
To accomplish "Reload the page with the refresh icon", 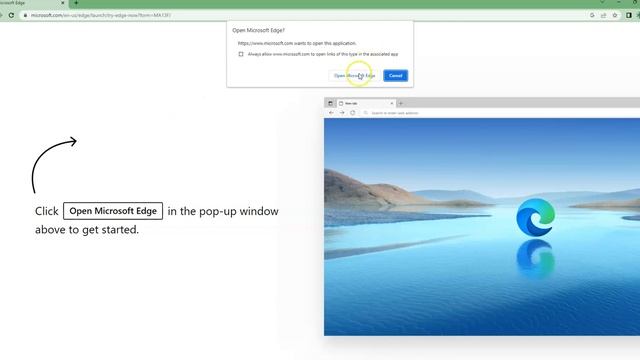I will coord(11,15).
